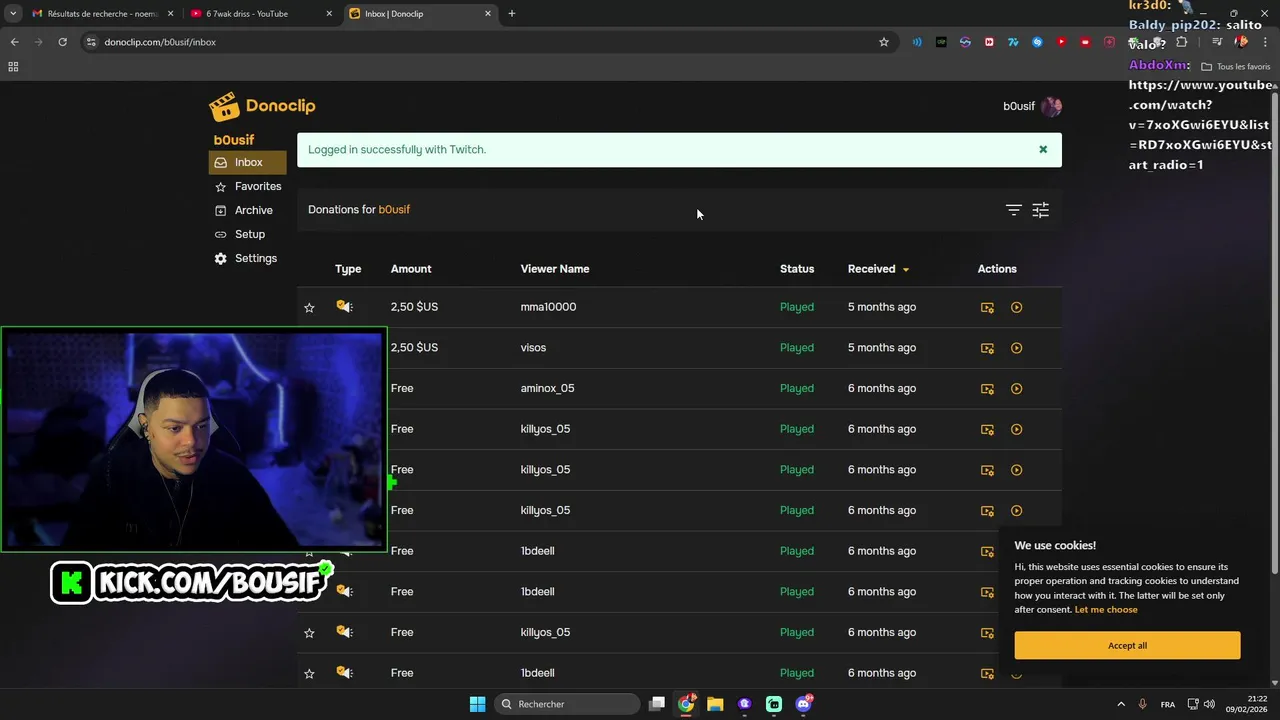Screen dimensions: 1280x720
Task: Open a new browser tab
Action: (x=512, y=14)
